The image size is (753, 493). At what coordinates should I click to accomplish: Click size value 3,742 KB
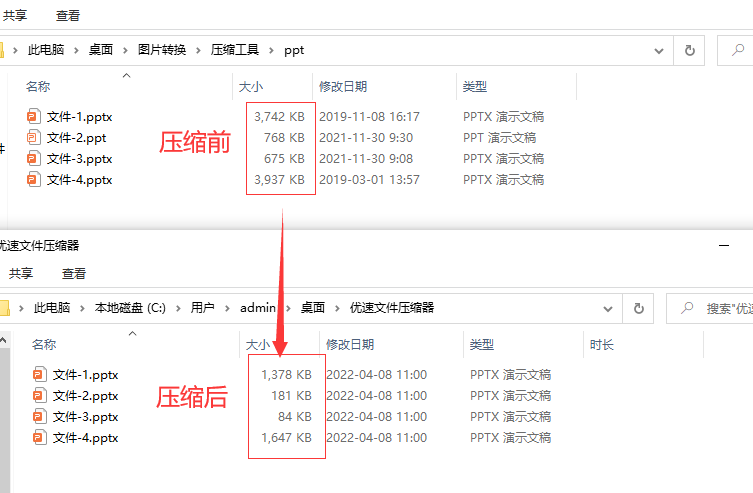pyautogui.click(x=279, y=117)
